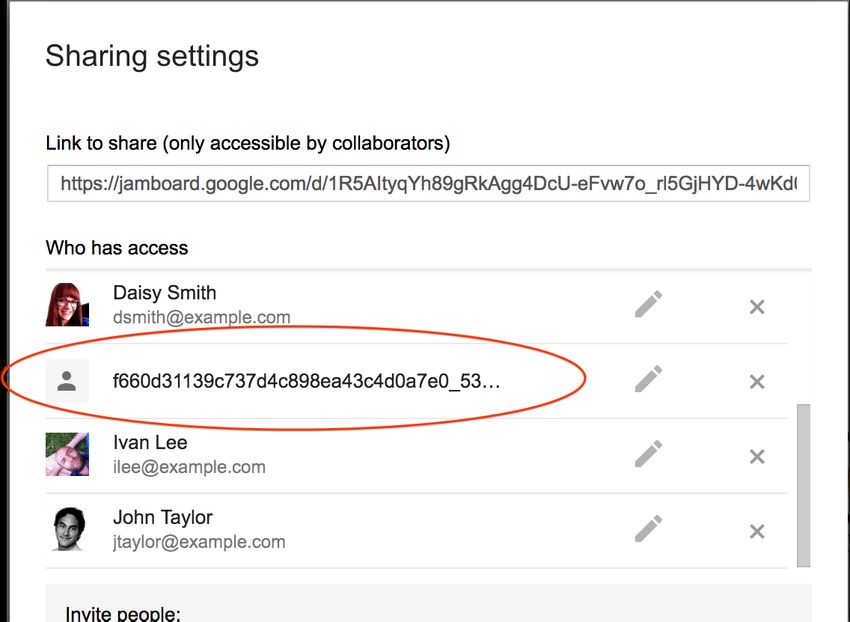Click the access list vertical scrollbar
Viewport: 850px width, 622px height.
[803, 485]
